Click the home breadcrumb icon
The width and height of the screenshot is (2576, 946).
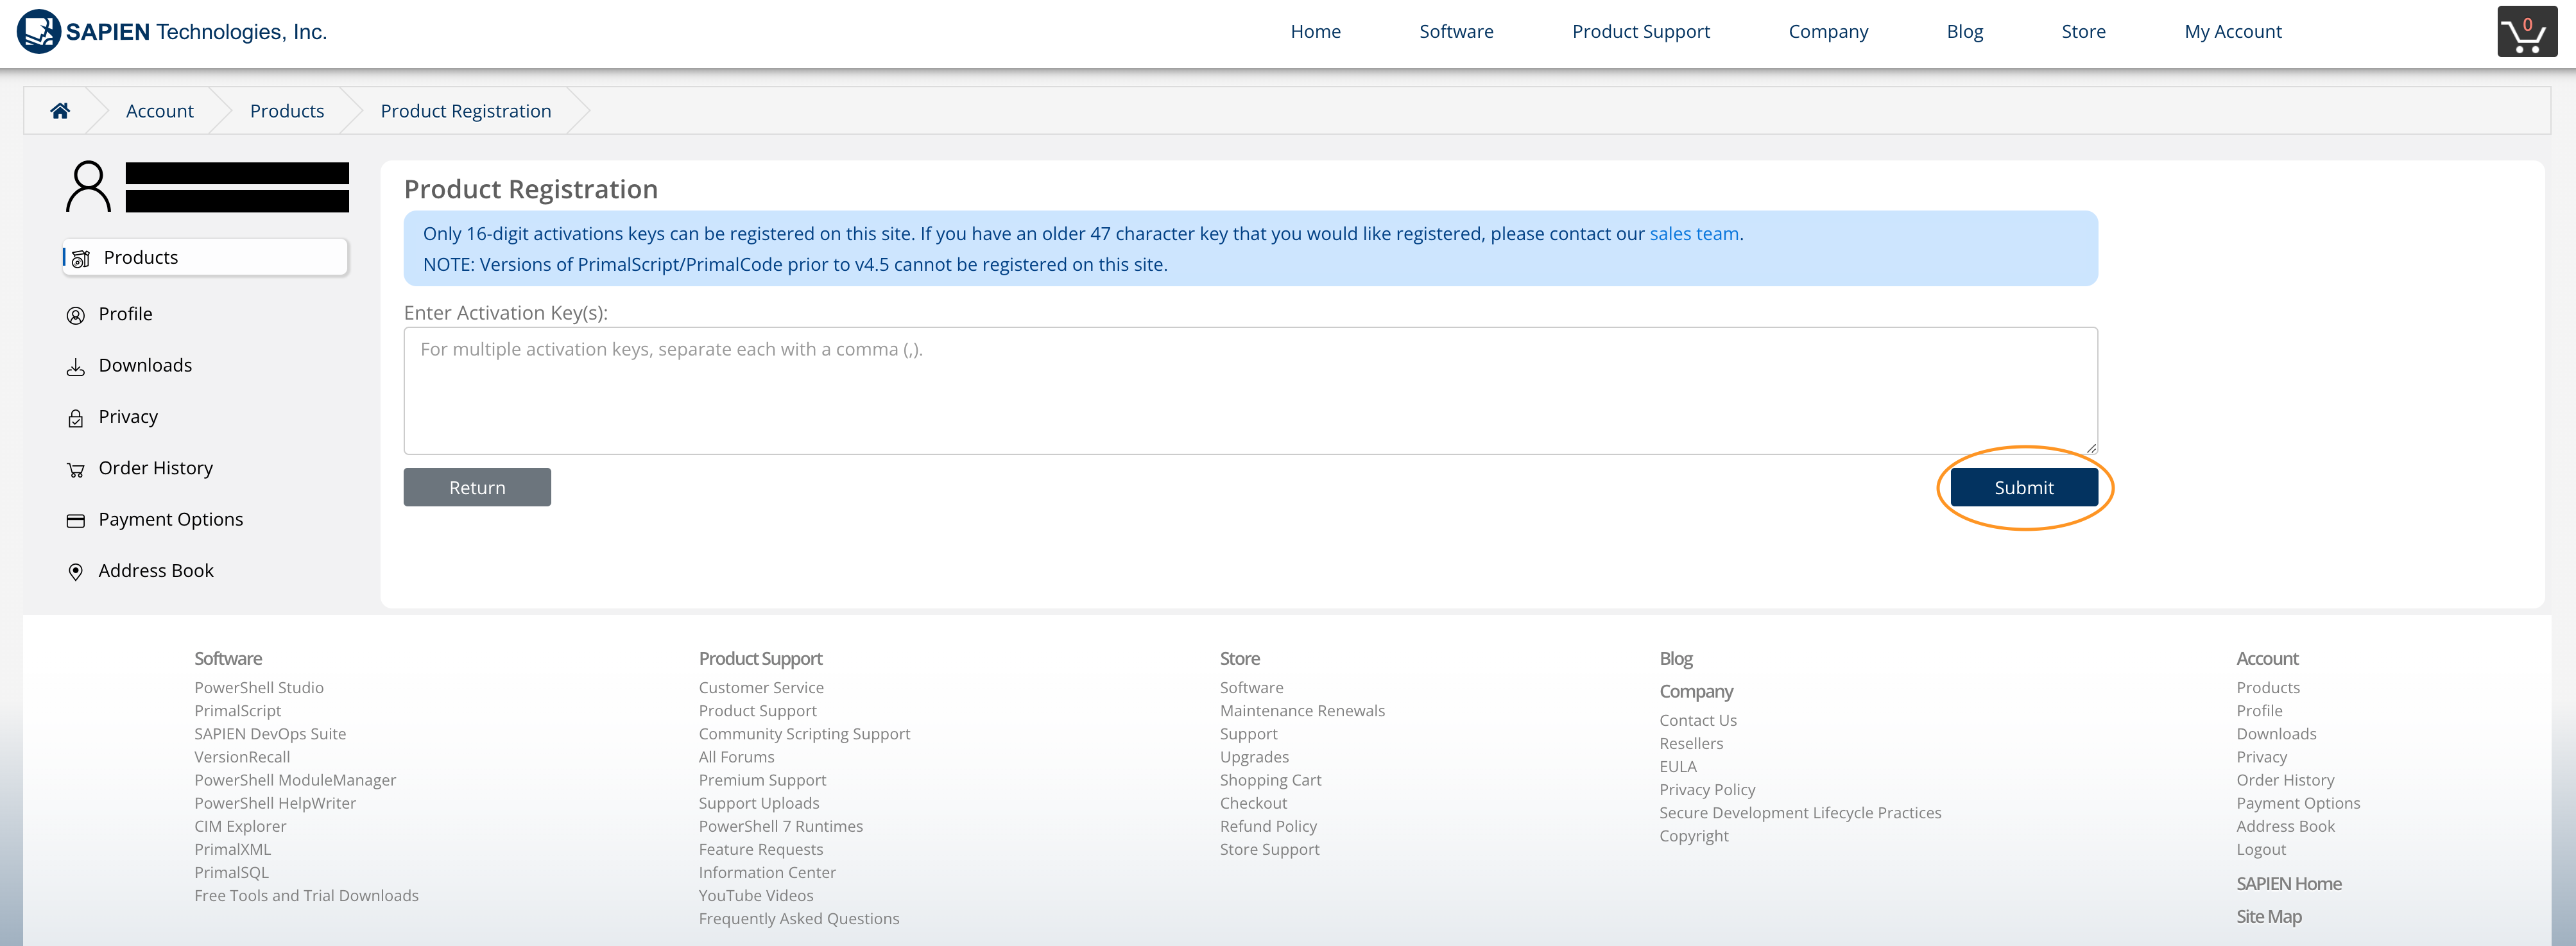tap(60, 111)
